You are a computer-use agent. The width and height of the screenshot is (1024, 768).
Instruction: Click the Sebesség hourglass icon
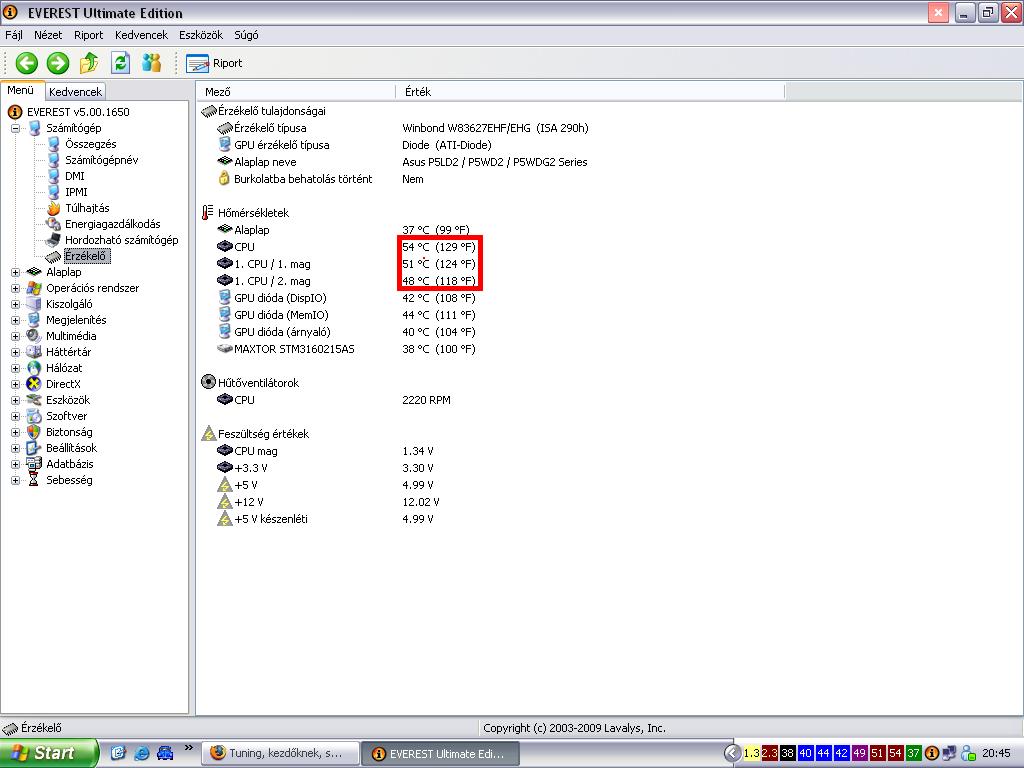[34, 480]
